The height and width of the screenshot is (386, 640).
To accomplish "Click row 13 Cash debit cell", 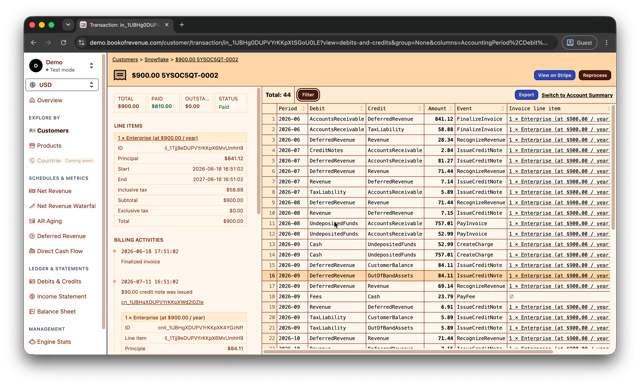I will (x=337, y=244).
